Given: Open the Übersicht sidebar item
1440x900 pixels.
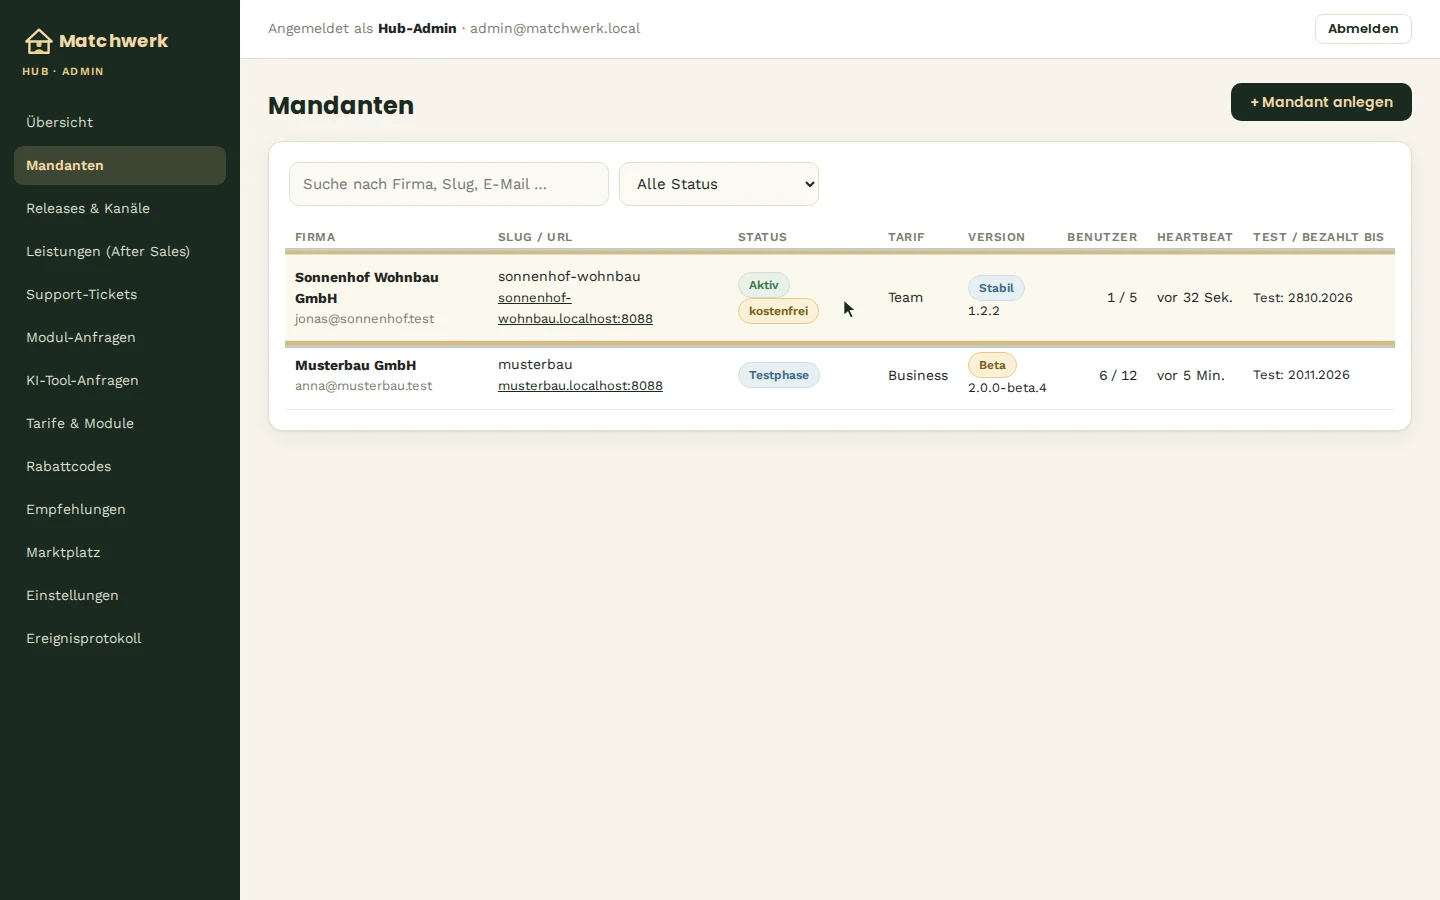Looking at the screenshot, I should coord(120,122).
